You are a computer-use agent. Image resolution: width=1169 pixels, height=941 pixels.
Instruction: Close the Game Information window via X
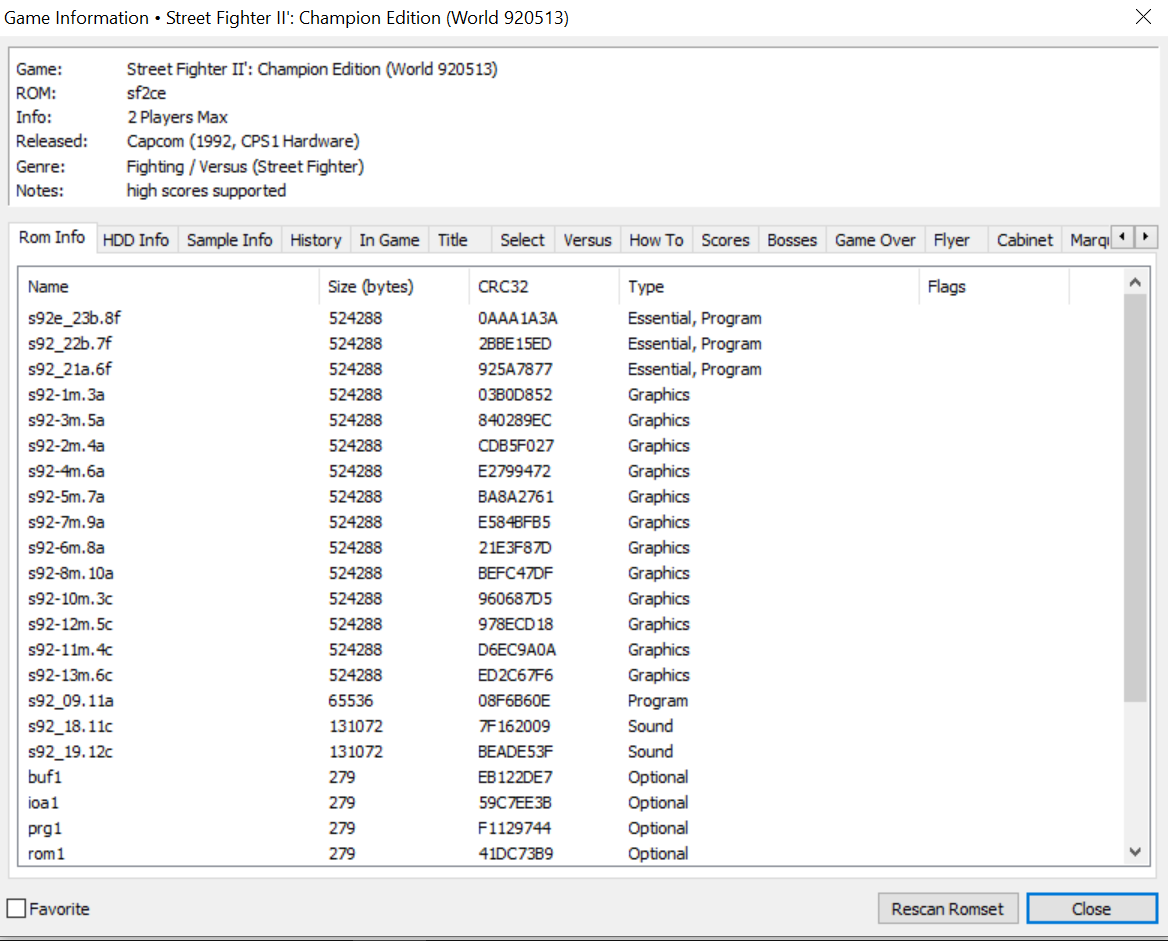pos(1143,17)
